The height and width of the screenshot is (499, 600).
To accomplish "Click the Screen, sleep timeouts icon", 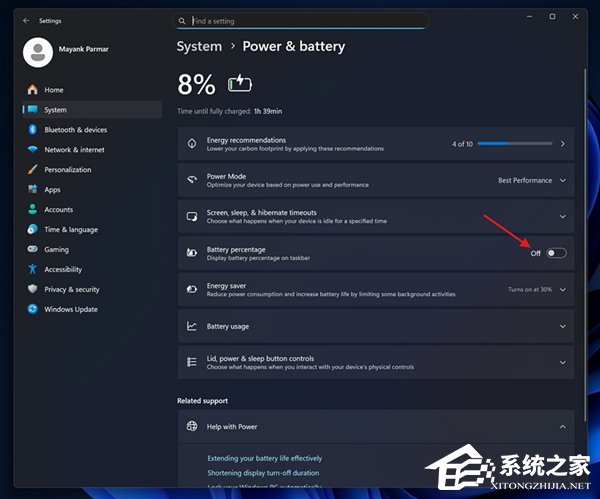I will coord(192,217).
